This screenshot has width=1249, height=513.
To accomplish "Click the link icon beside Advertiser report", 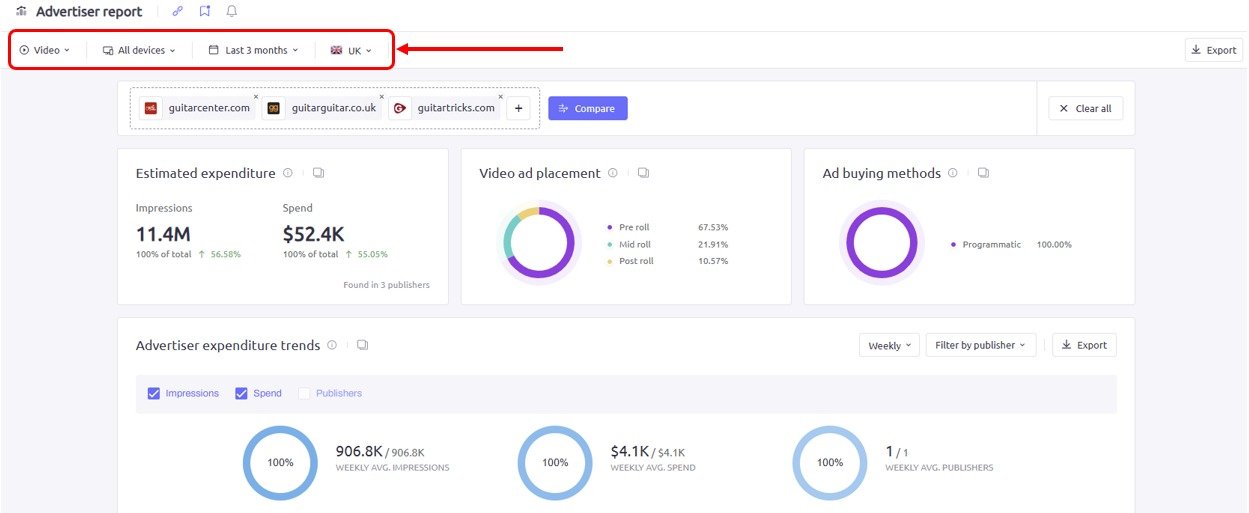I will (x=178, y=12).
